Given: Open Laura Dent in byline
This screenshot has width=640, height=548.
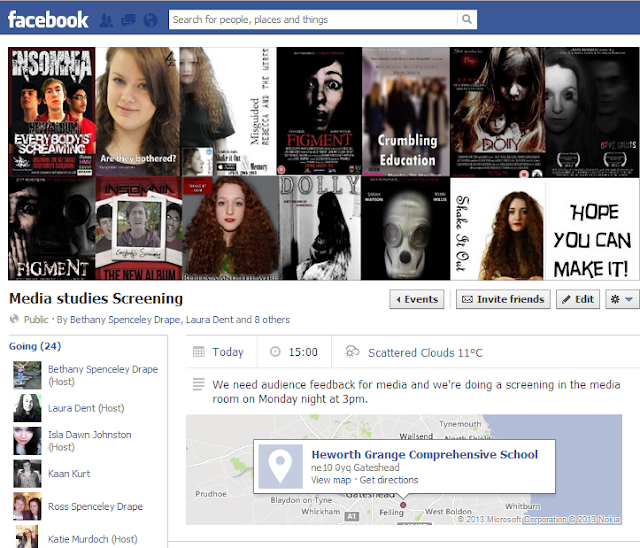Looking at the screenshot, I should pos(209,319).
